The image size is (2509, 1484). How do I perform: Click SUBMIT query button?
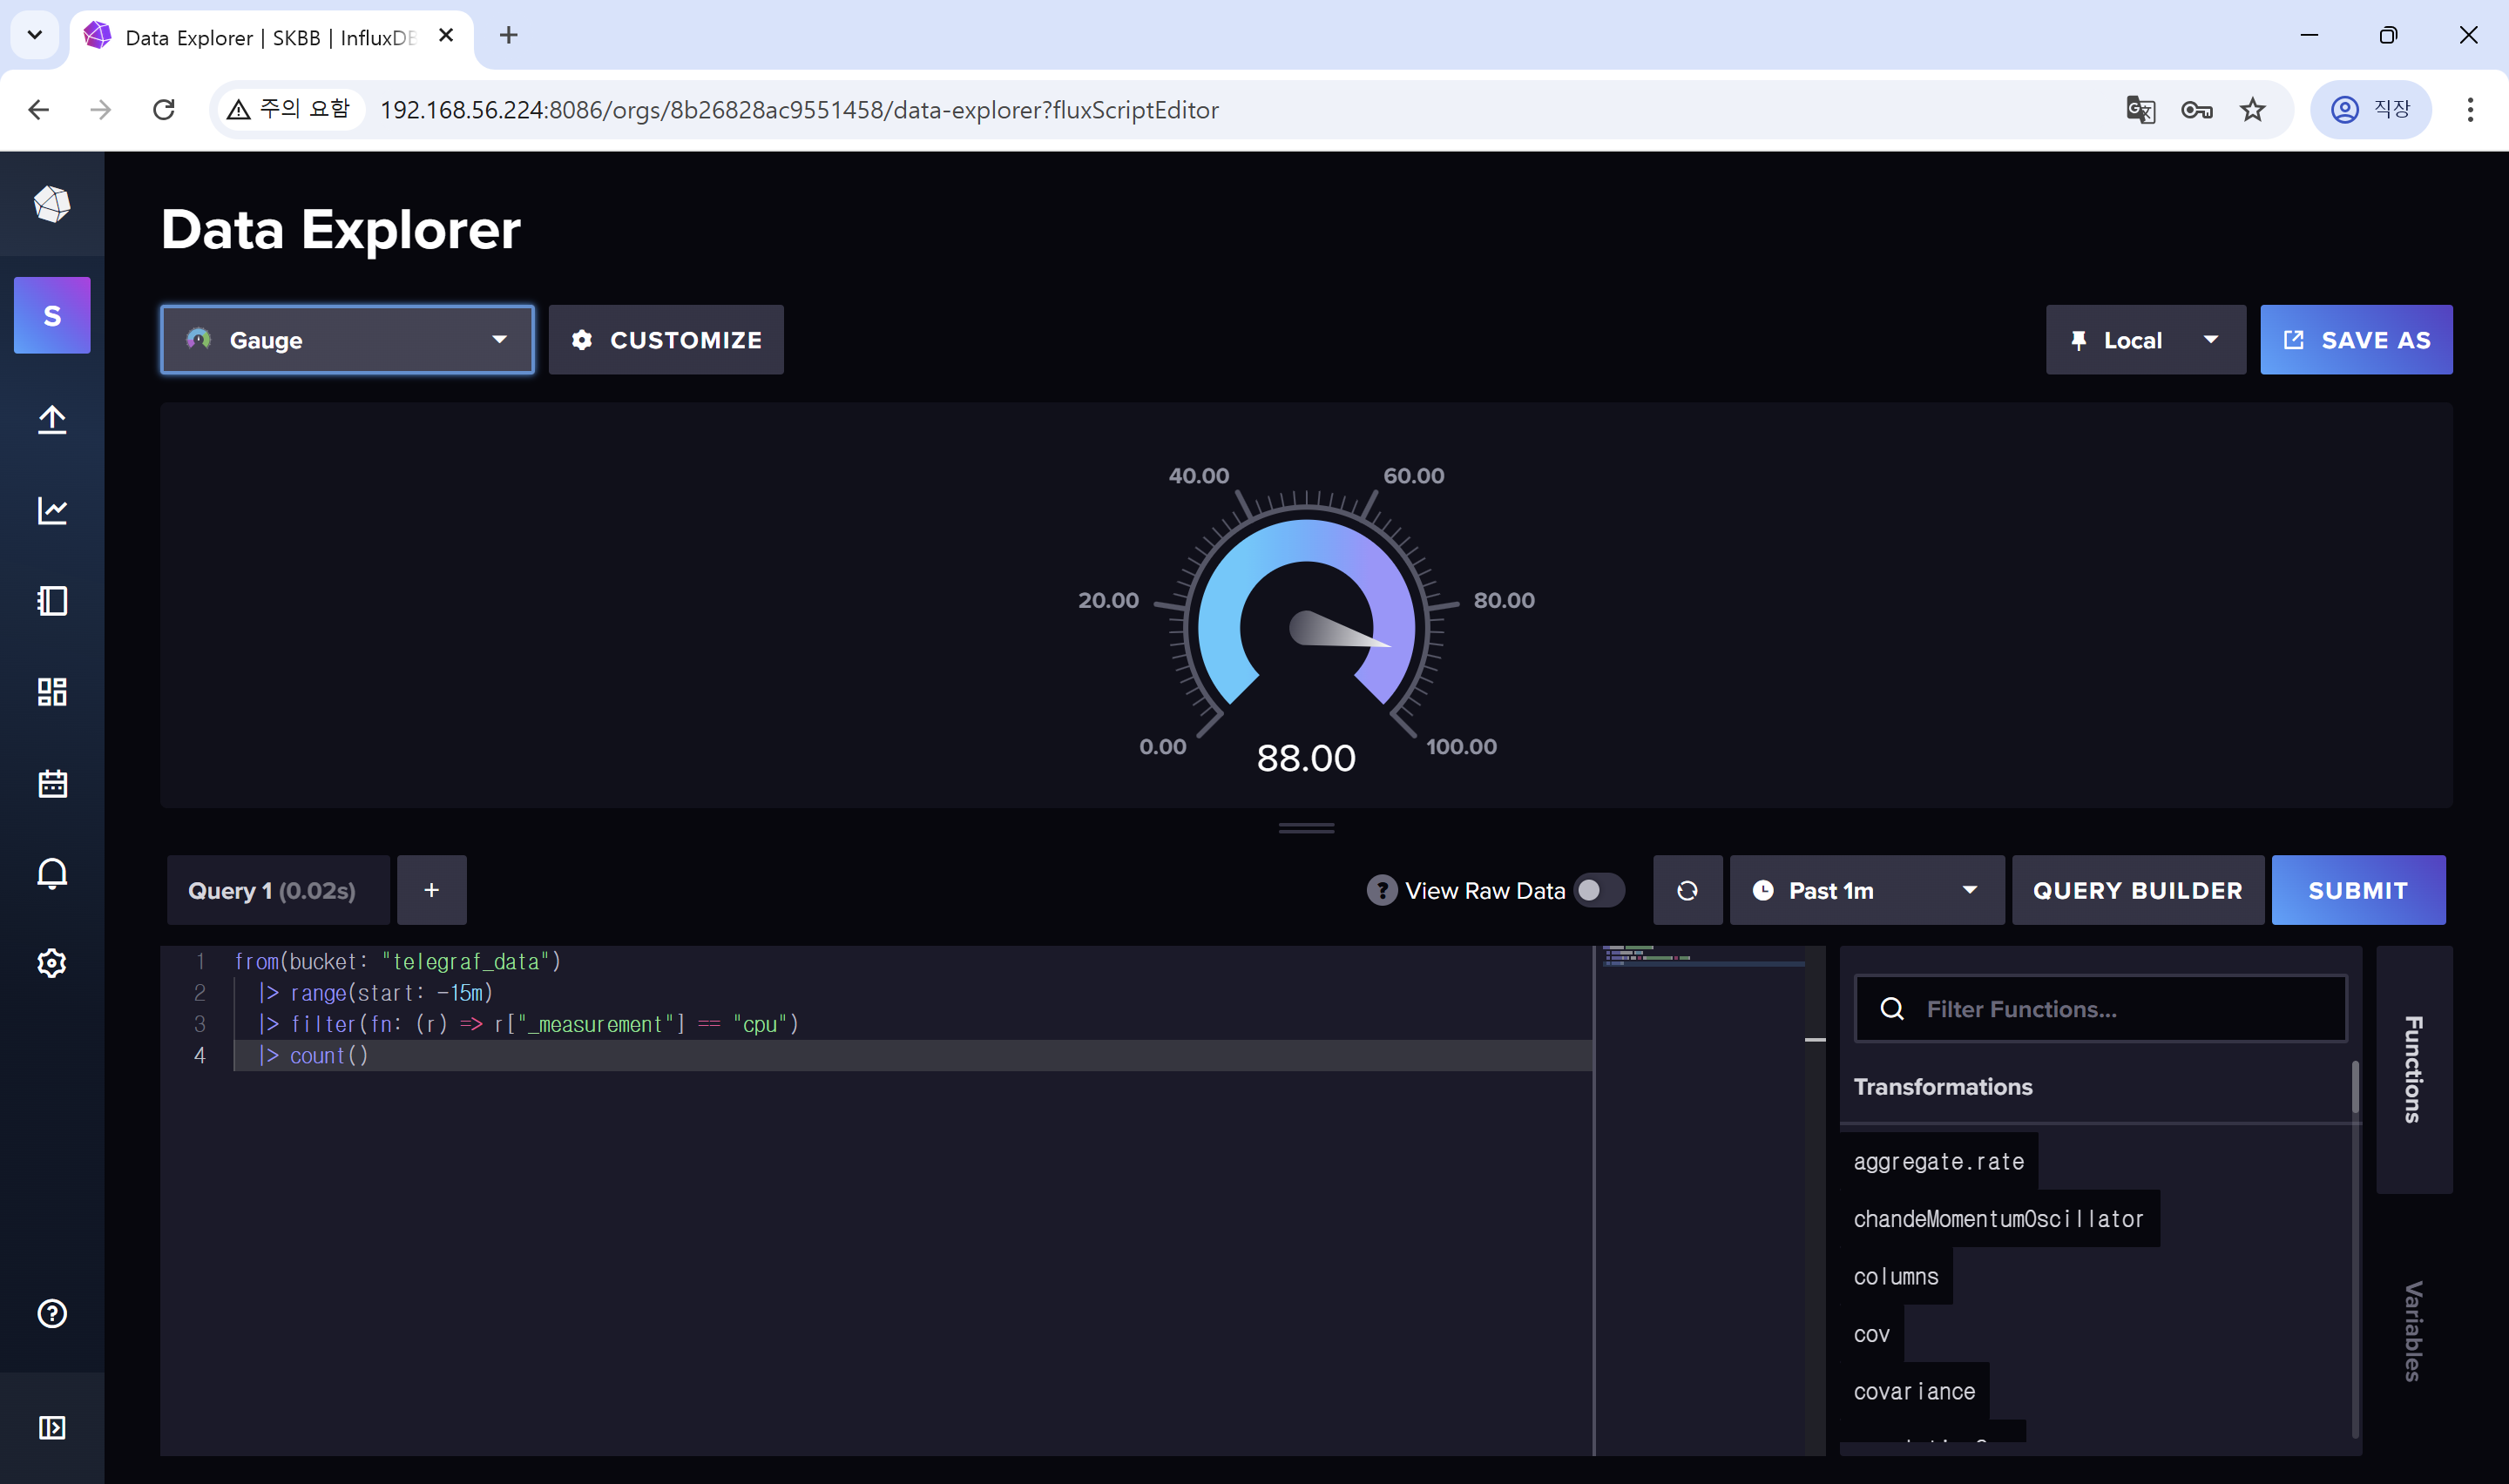(2358, 890)
